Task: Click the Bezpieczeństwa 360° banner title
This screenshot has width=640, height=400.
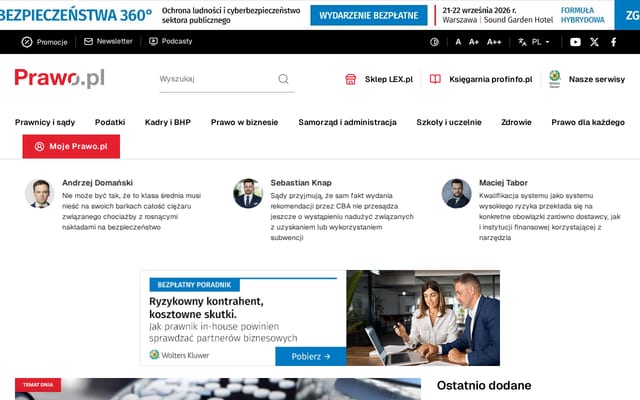Action: coord(76,15)
